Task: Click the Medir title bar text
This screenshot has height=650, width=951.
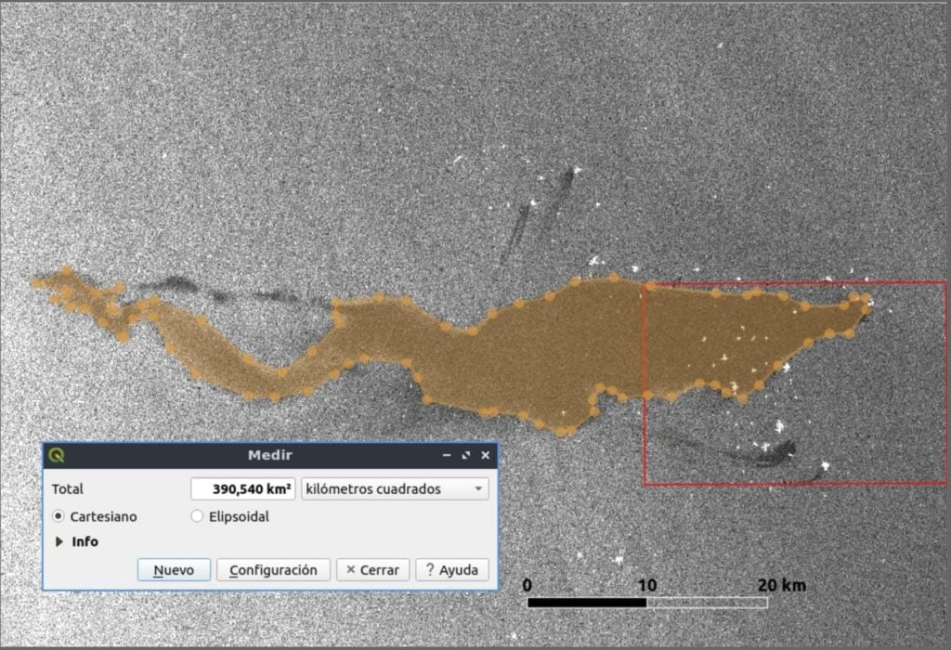Action: click(270, 455)
